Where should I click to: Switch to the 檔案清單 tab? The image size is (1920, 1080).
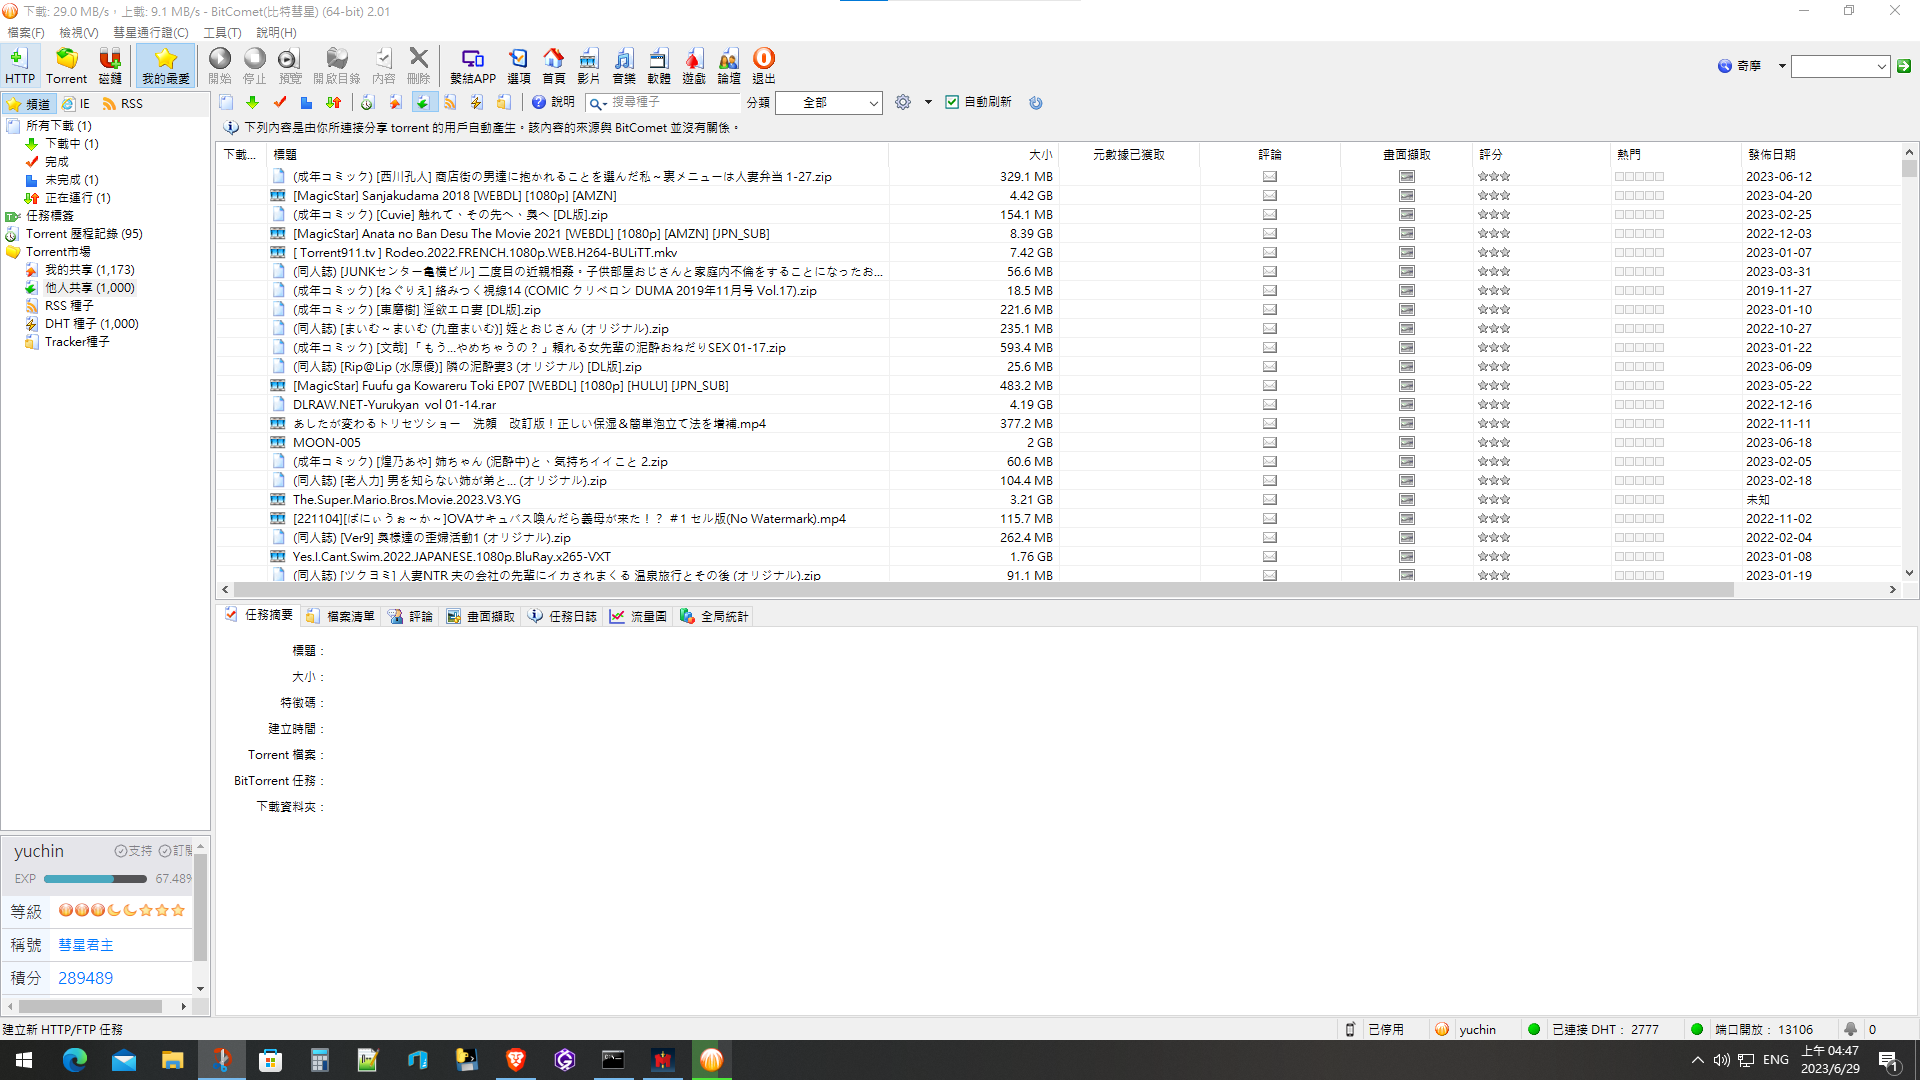[x=341, y=617]
